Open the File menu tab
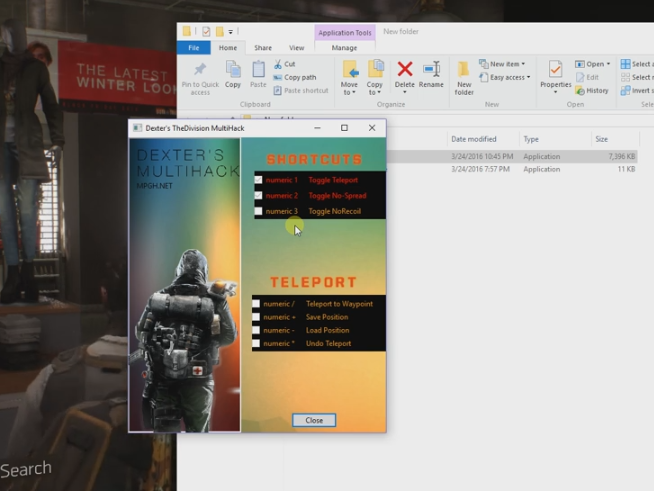The width and height of the screenshot is (654, 491). coord(193,47)
